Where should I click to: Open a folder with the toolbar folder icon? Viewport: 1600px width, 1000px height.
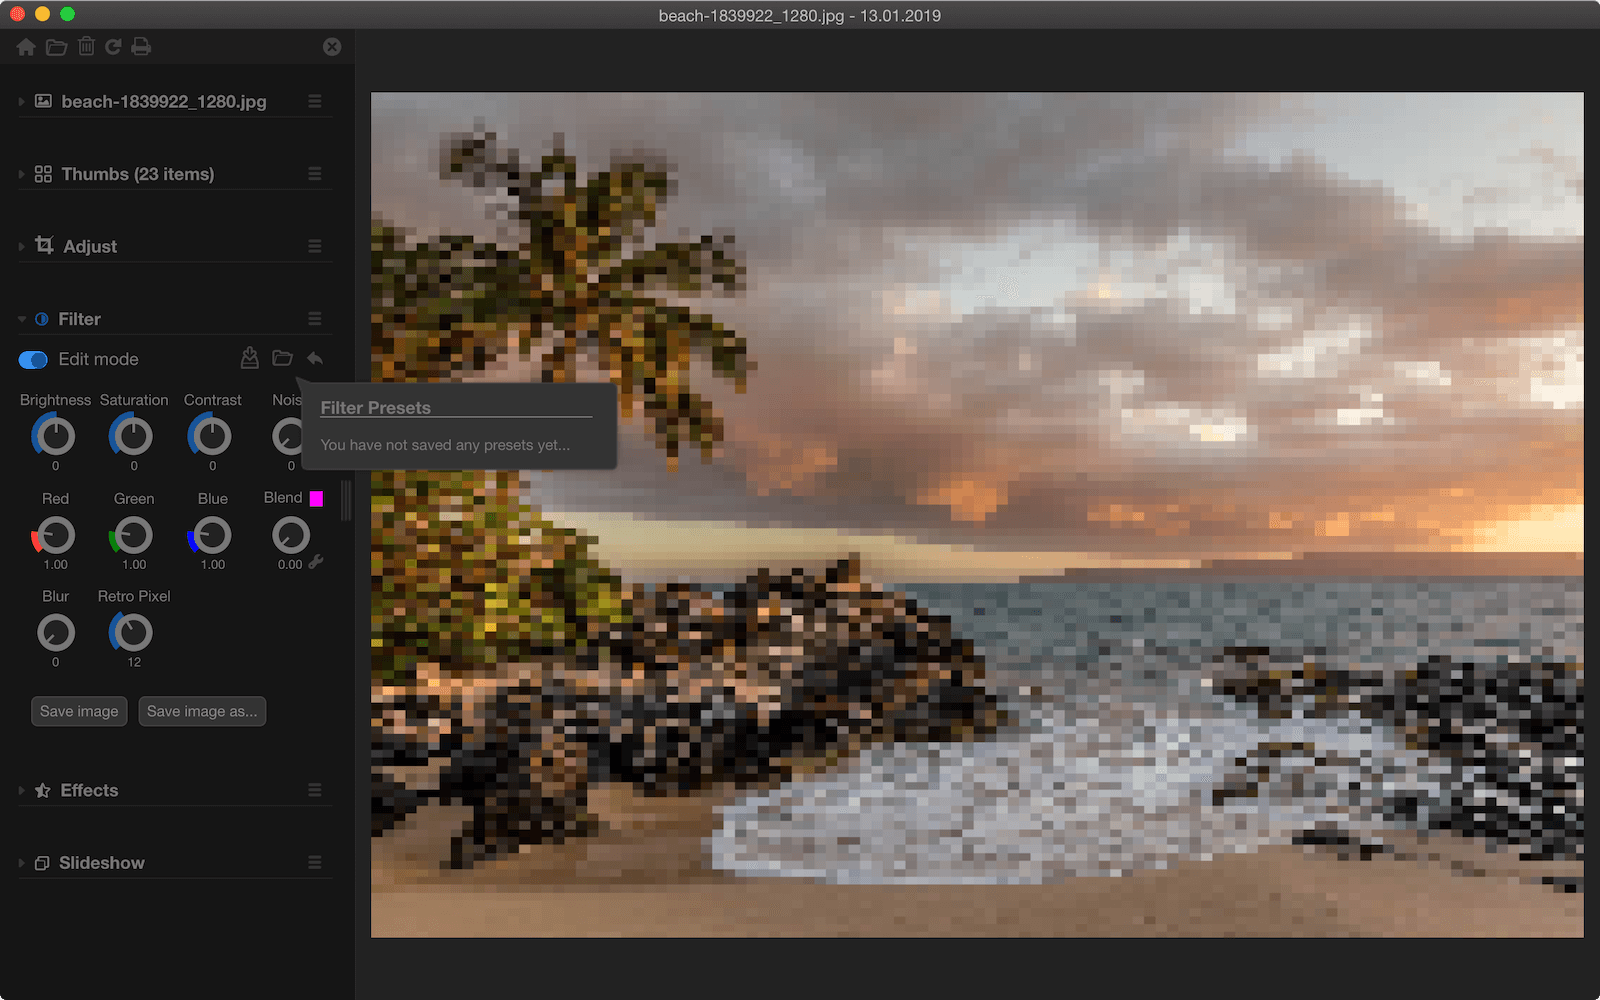click(x=56, y=47)
